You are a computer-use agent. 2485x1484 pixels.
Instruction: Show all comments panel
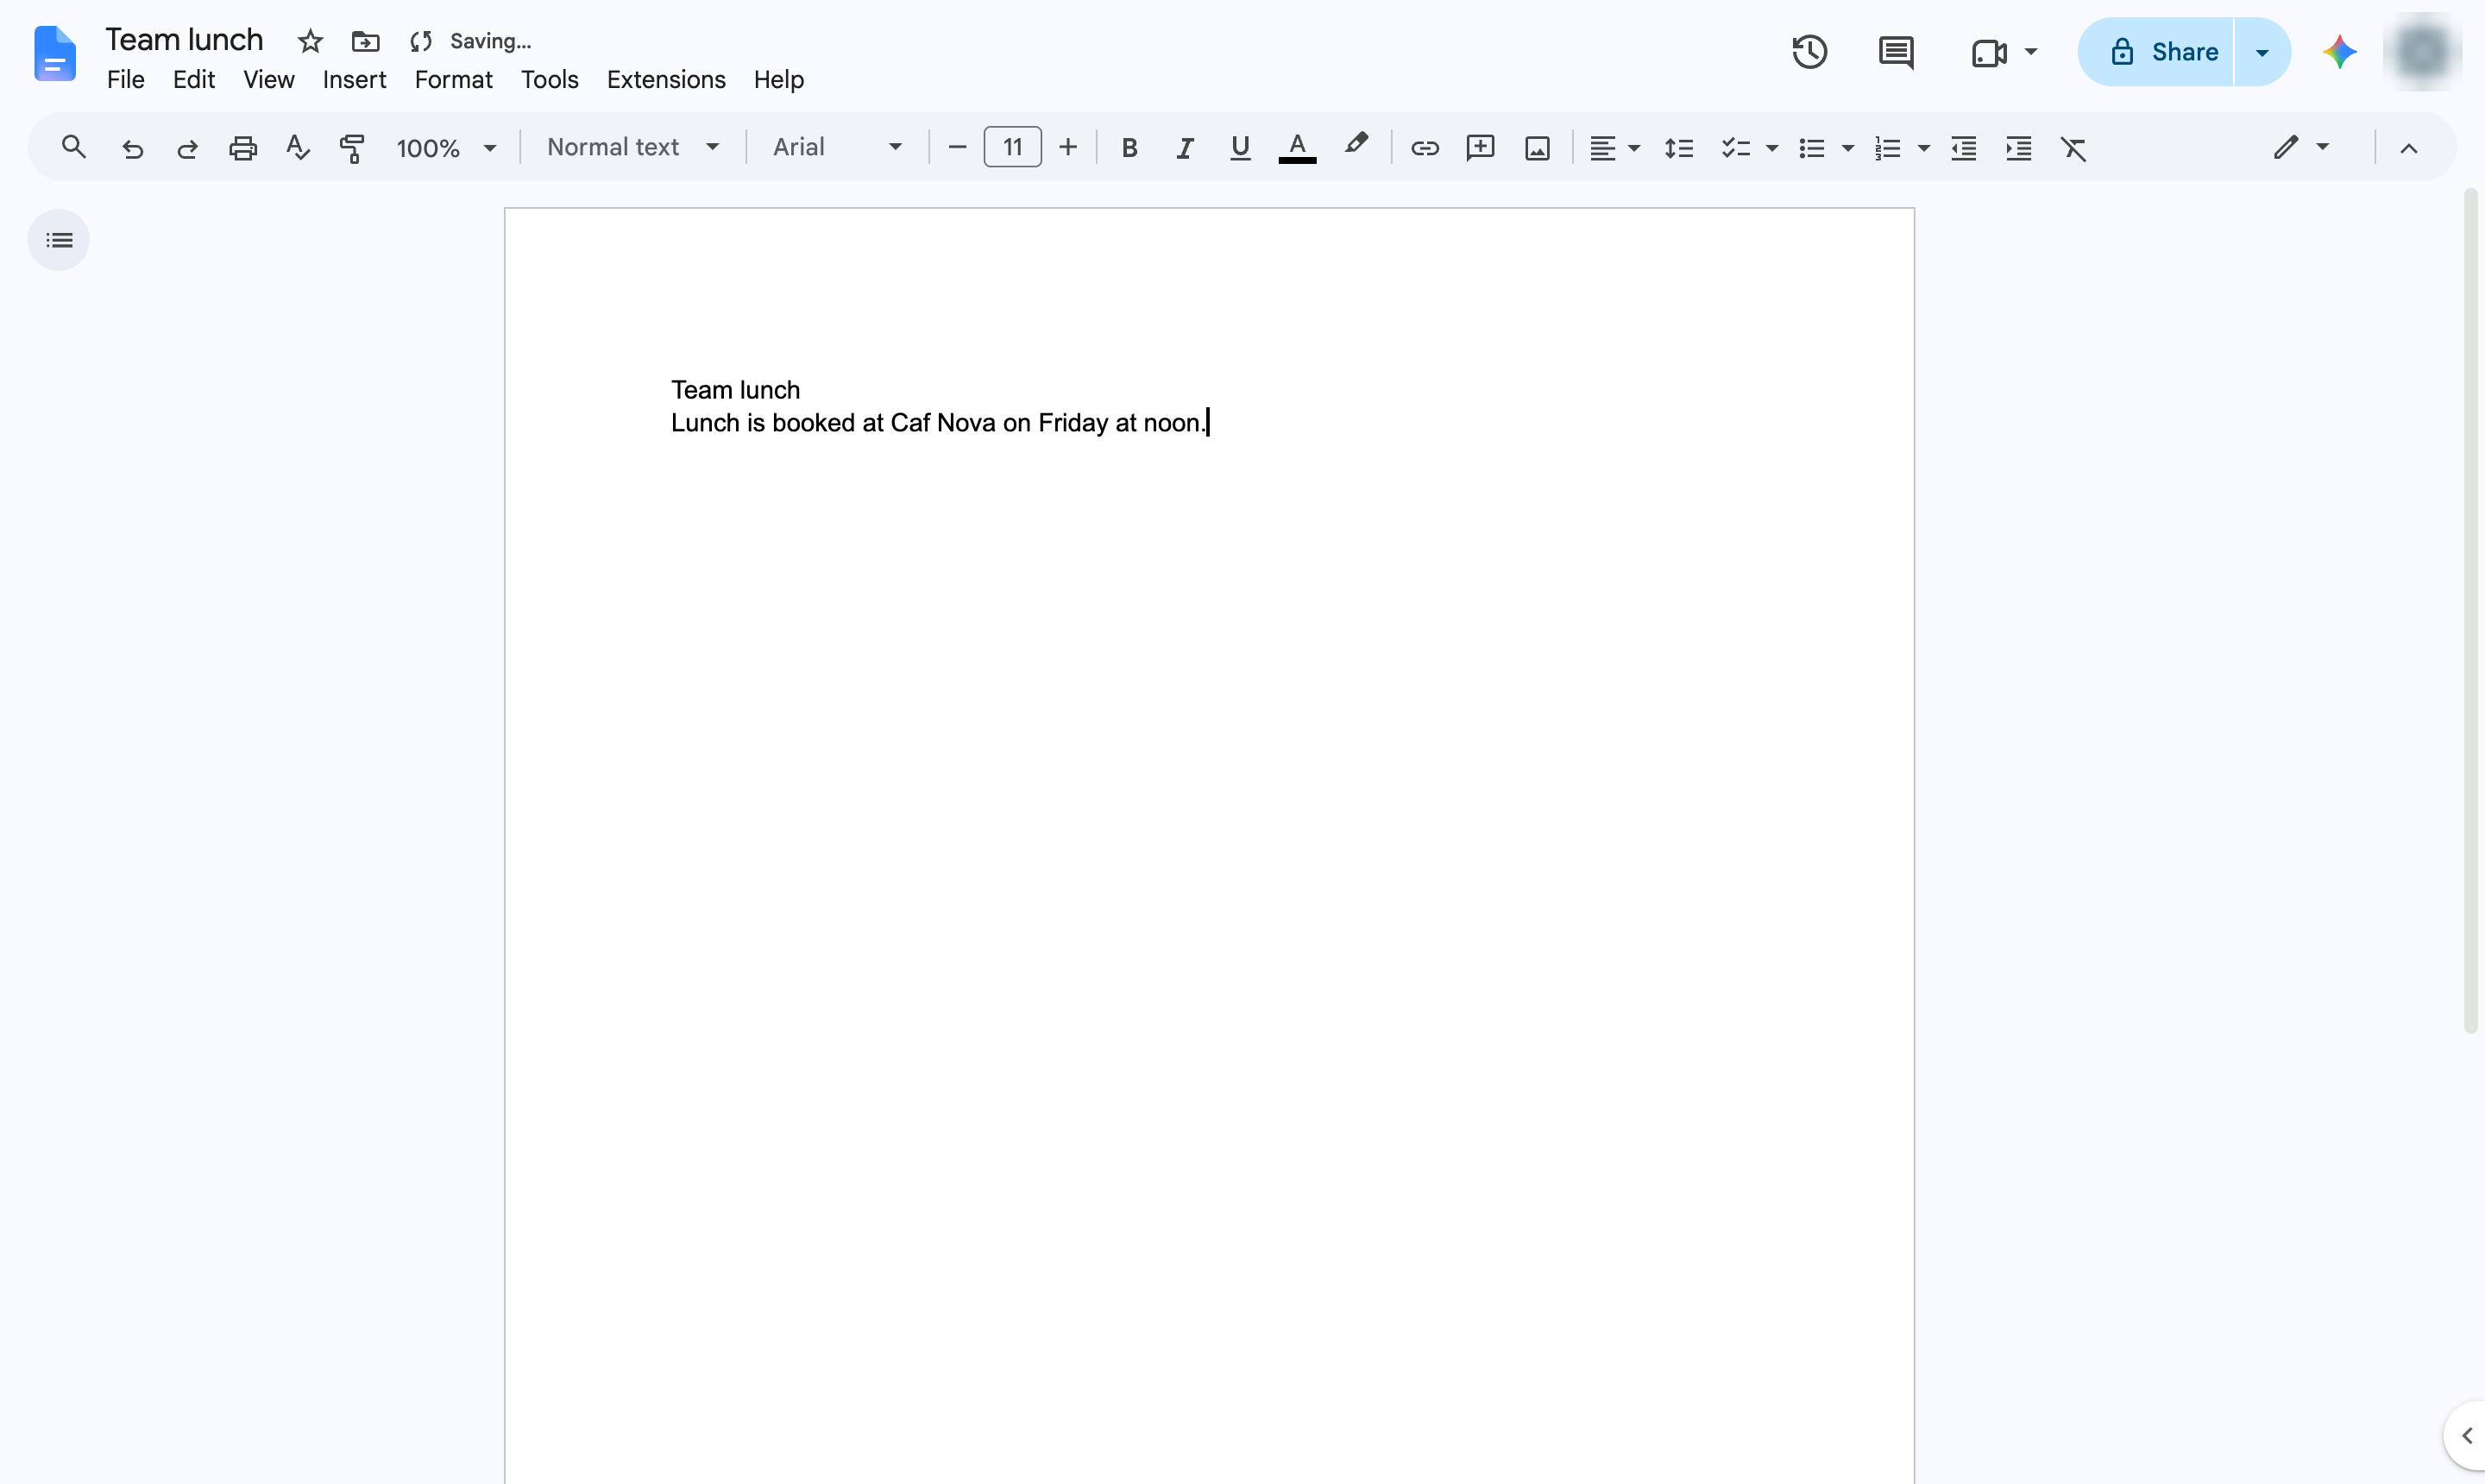tap(1895, 52)
